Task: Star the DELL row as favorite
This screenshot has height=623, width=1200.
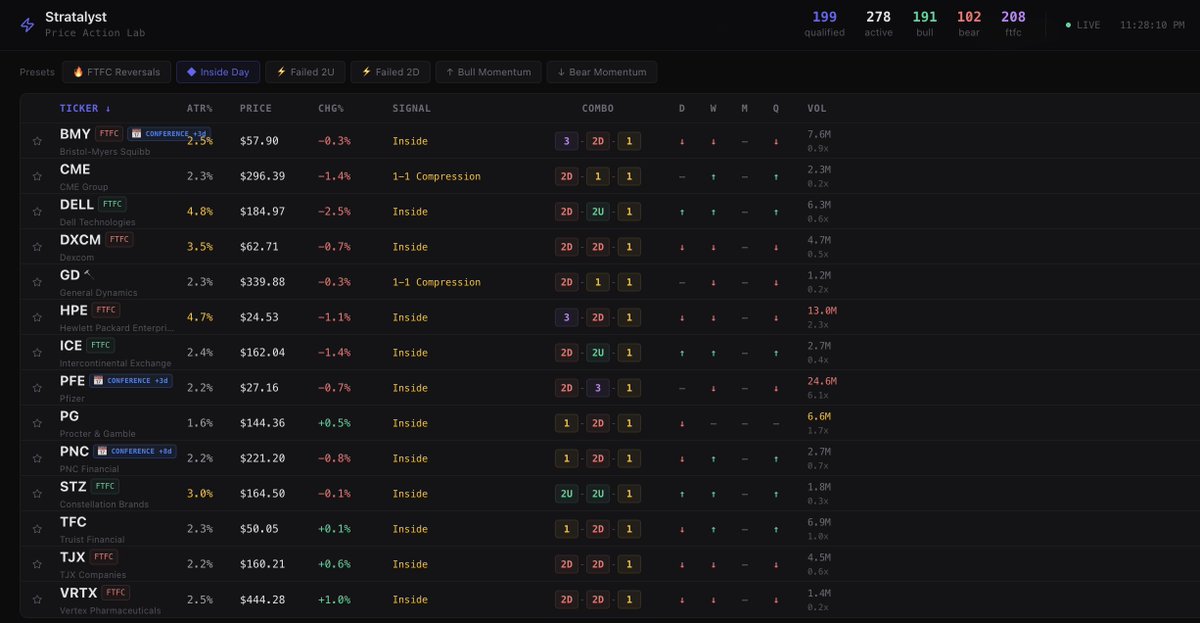Action: pyautogui.click(x=37, y=212)
